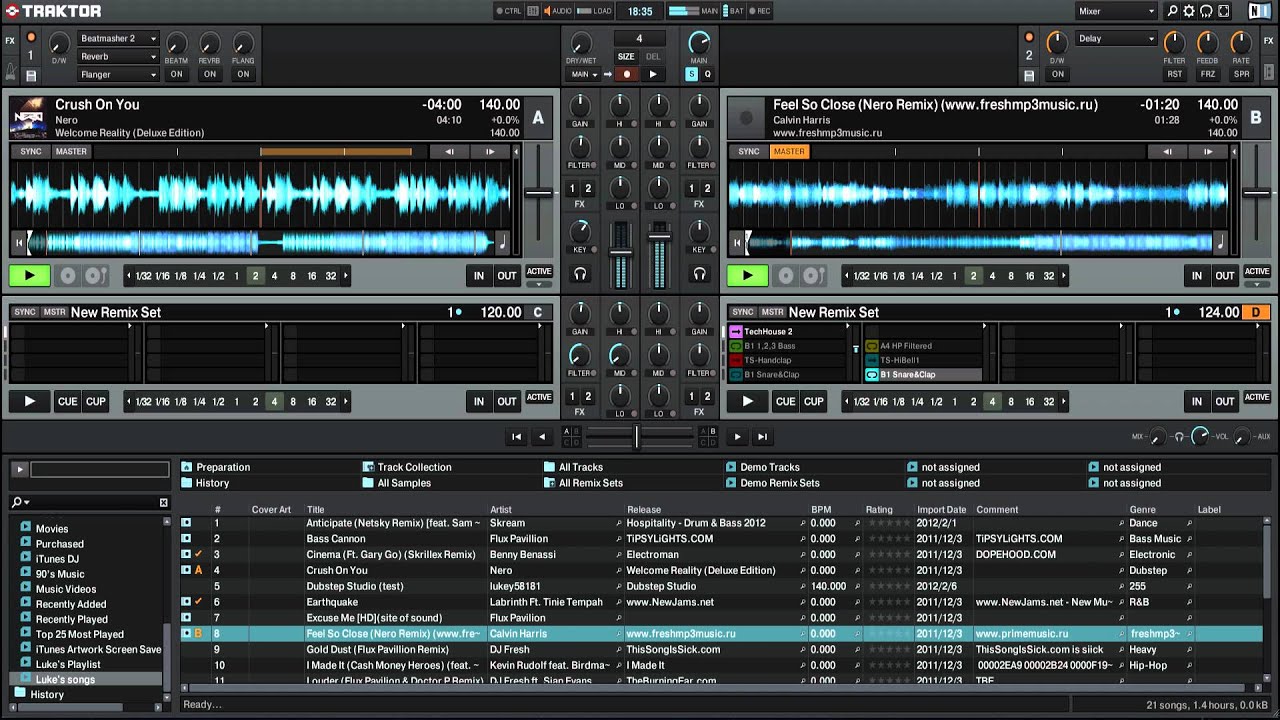The height and width of the screenshot is (720, 1280).
Task: Toggle the cruise headphones icon in header
Action: point(1206,11)
